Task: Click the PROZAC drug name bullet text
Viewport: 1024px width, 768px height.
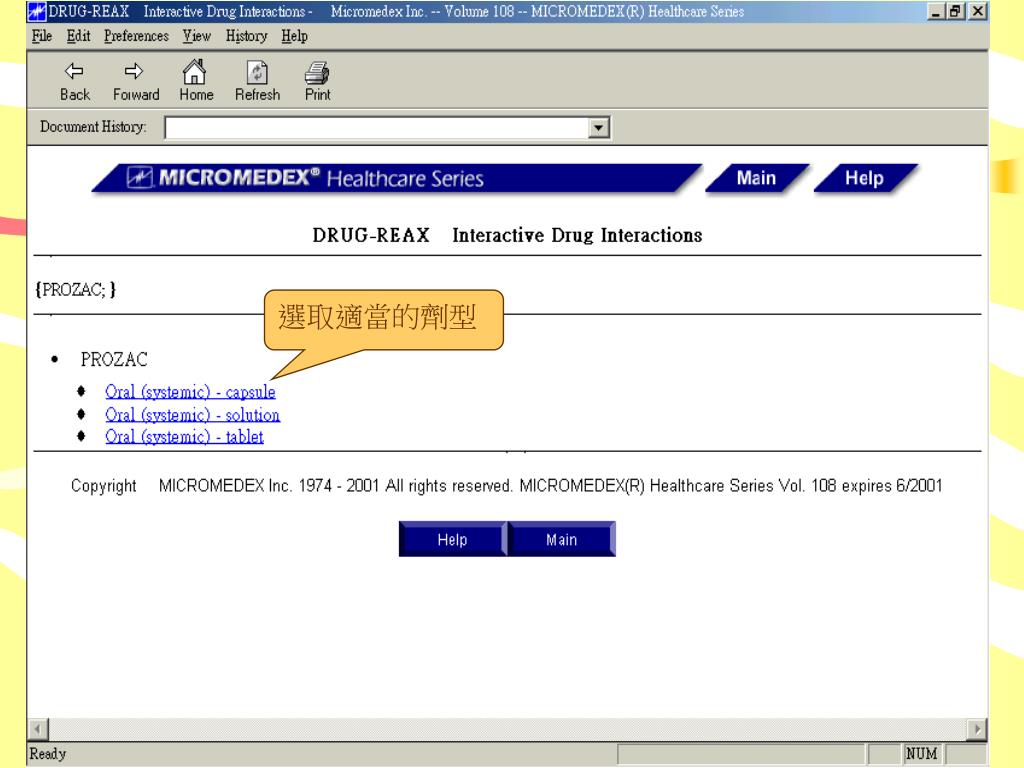Action: 114,359
